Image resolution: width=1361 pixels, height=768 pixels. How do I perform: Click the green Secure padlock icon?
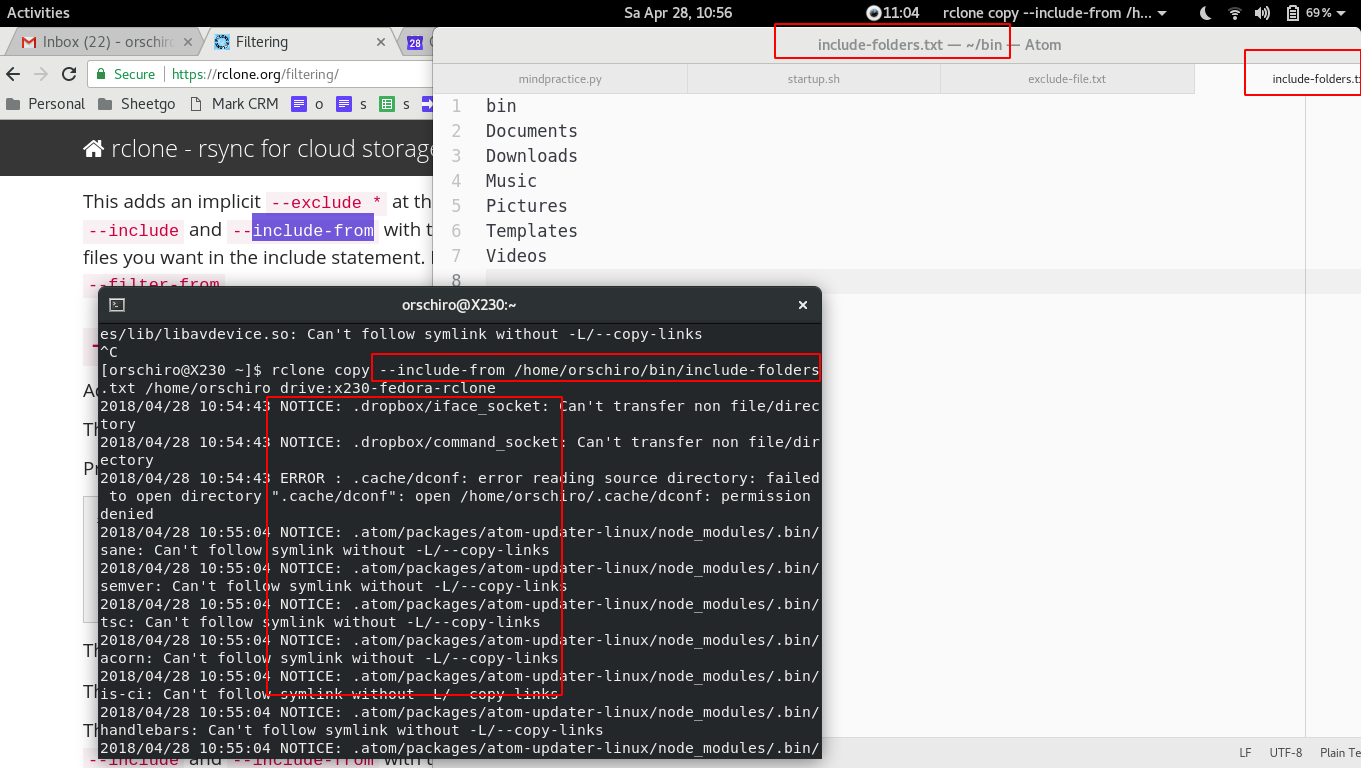click(102, 74)
